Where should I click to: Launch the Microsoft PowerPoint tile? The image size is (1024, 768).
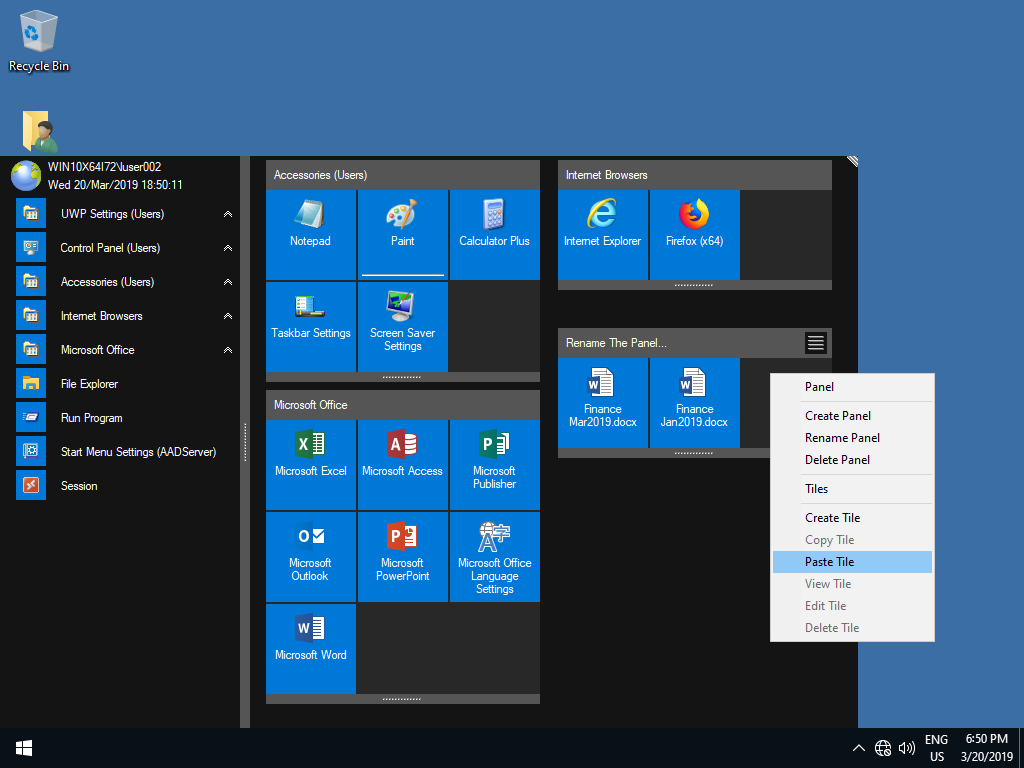click(402, 556)
